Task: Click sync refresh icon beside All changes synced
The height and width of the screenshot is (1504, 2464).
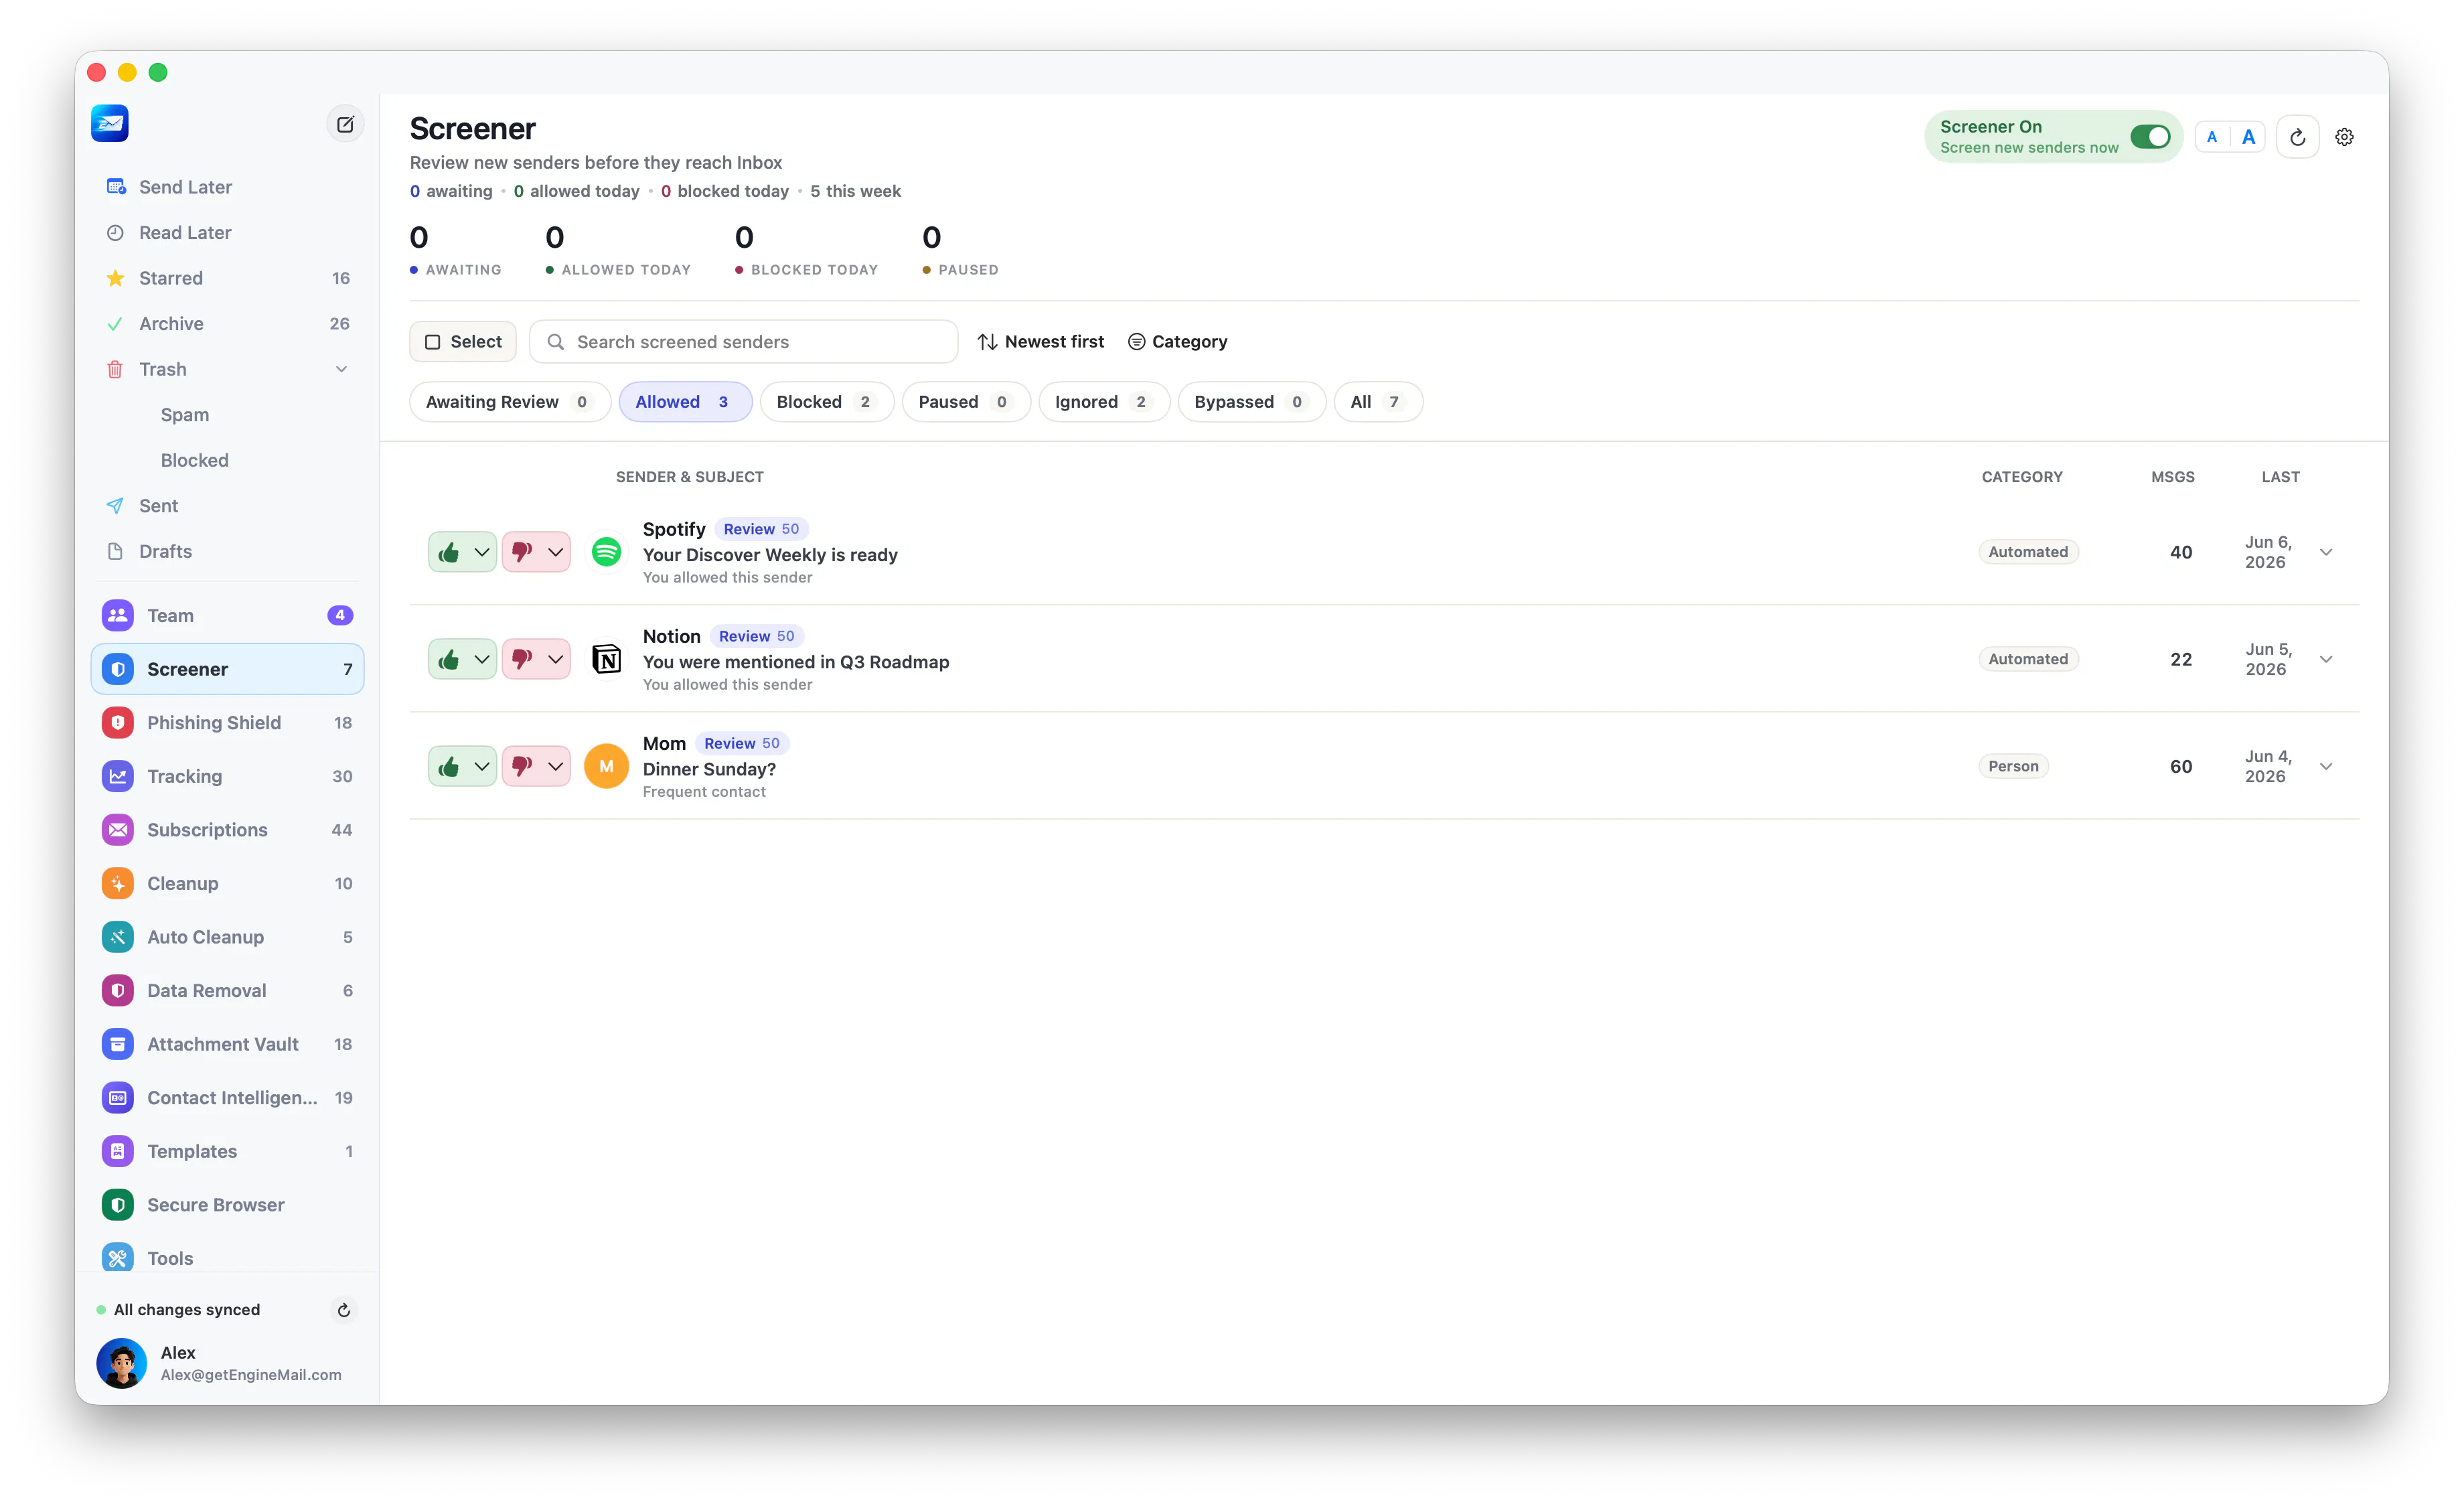Action: 344,1310
